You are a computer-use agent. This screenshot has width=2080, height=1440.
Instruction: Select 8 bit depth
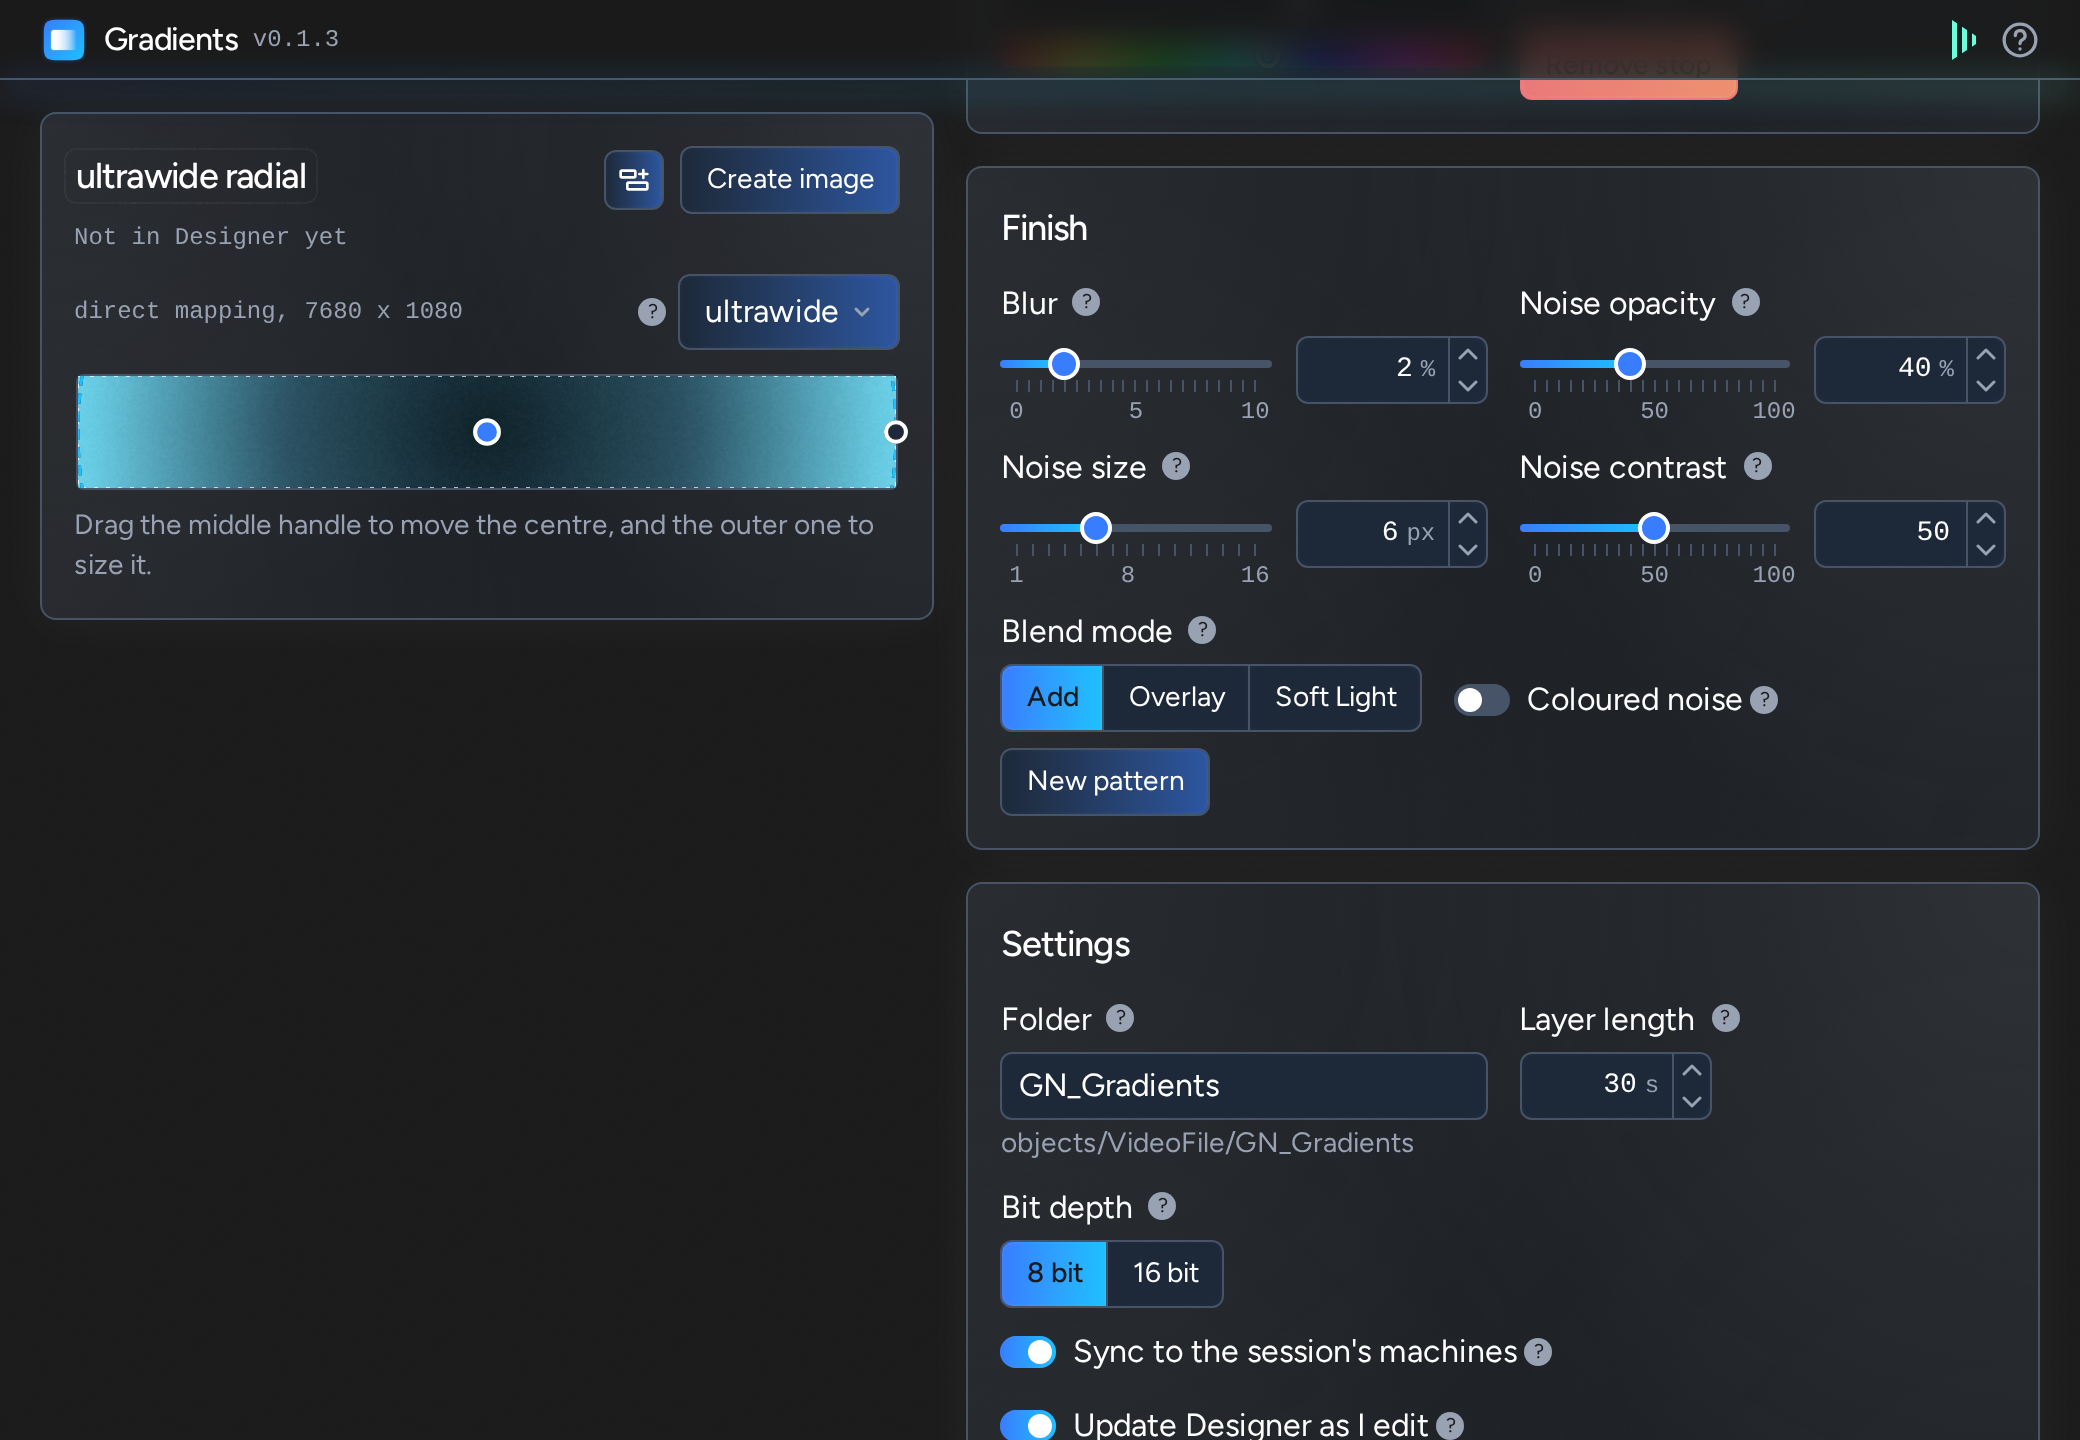1054,1273
